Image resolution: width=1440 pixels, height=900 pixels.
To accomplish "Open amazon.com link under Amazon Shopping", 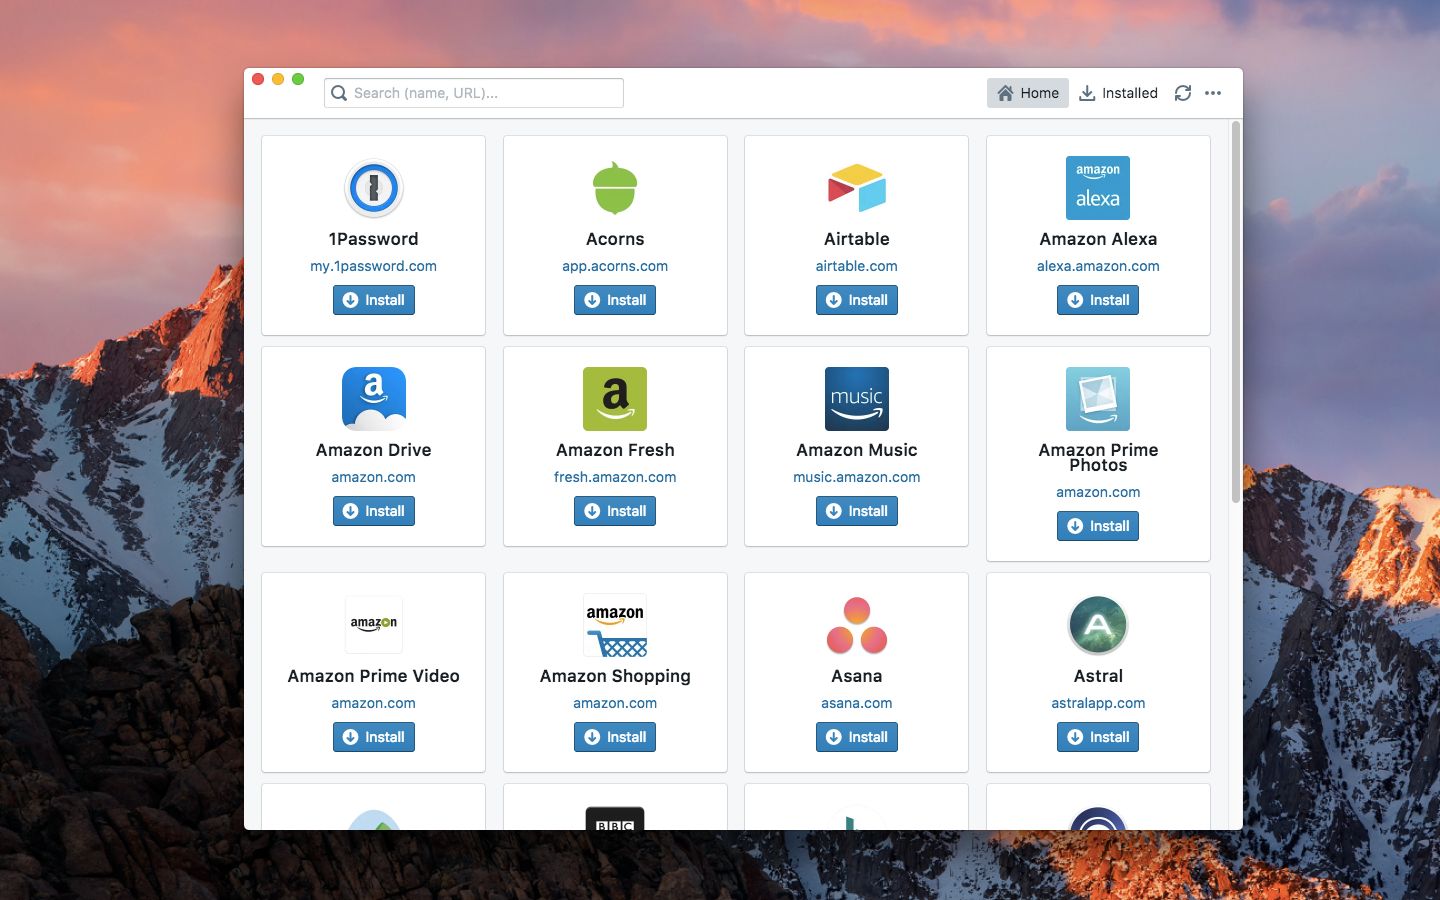I will pyautogui.click(x=615, y=703).
